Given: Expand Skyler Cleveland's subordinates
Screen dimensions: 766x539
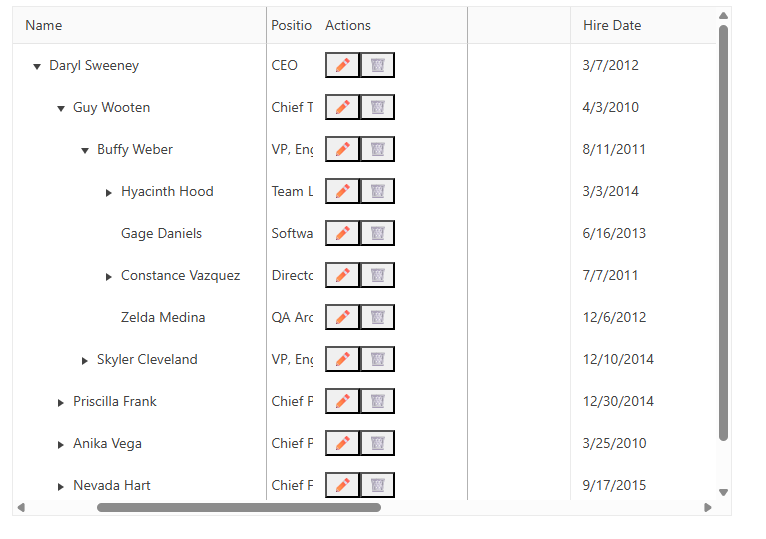Looking at the screenshot, I should click(85, 360).
